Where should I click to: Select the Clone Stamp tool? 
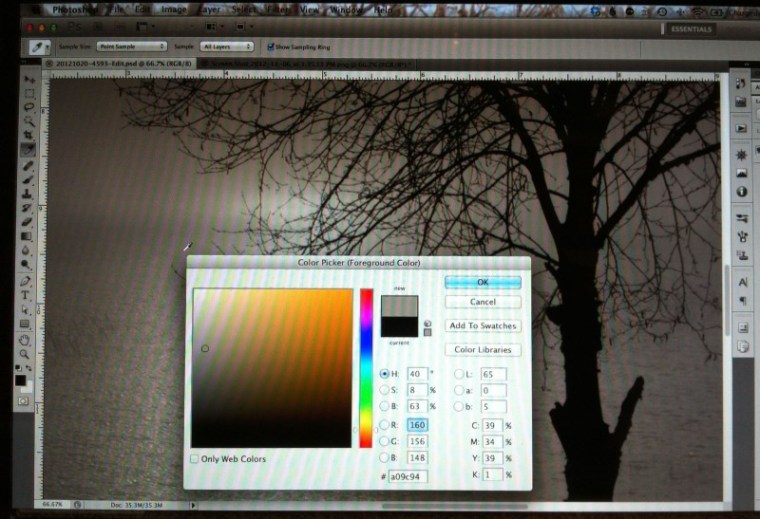[x=27, y=194]
